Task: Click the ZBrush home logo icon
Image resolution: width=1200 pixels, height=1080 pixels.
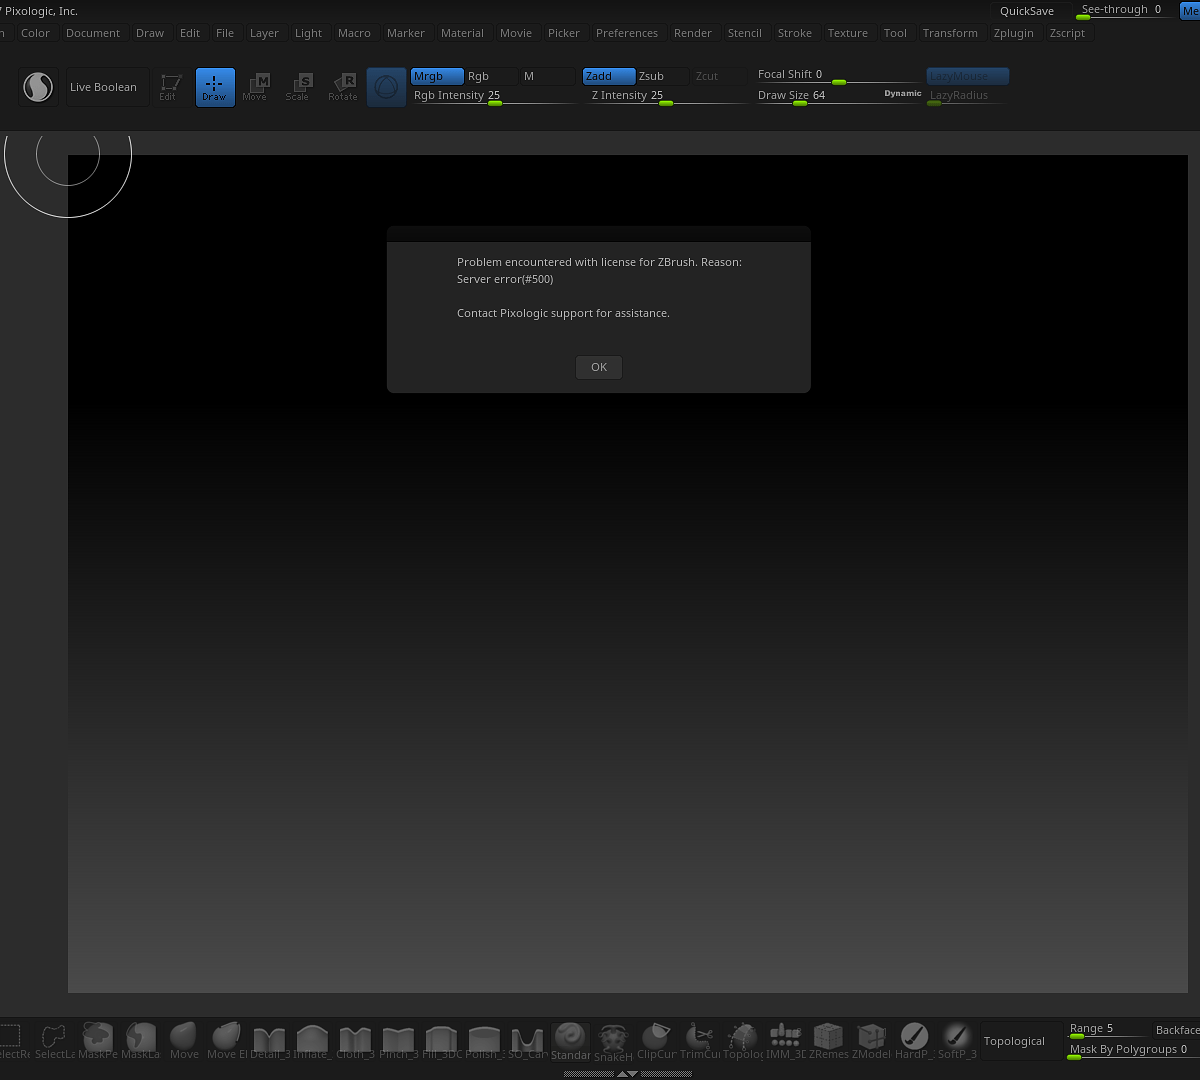Action: click(x=38, y=87)
